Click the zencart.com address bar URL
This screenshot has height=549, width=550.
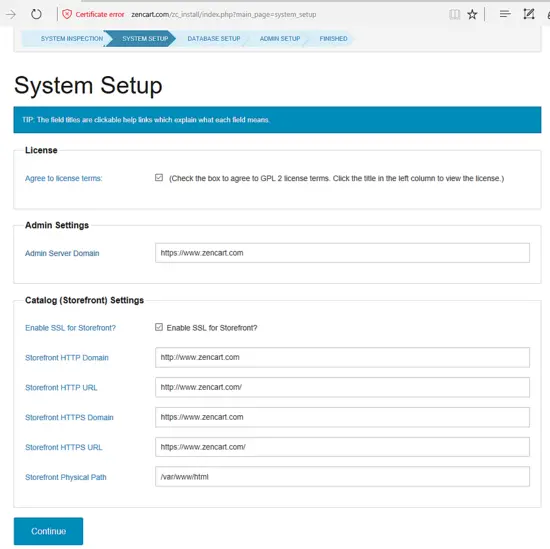223,14
